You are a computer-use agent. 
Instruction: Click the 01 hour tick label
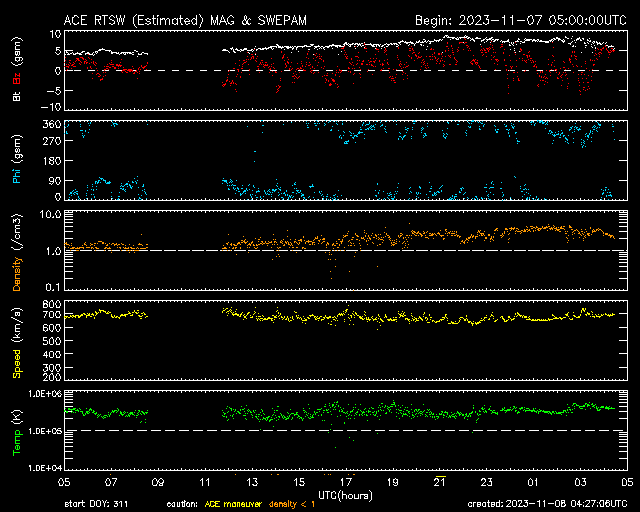tap(533, 481)
